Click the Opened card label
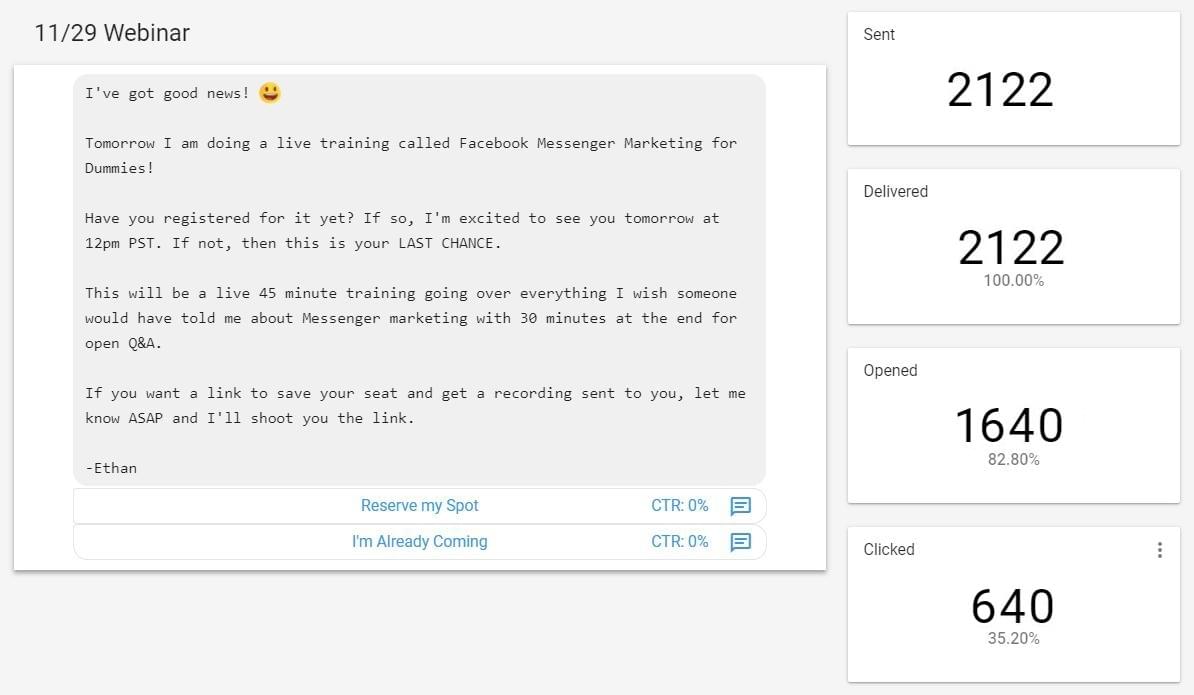1194x695 pixels. click(x=890, y=371)
